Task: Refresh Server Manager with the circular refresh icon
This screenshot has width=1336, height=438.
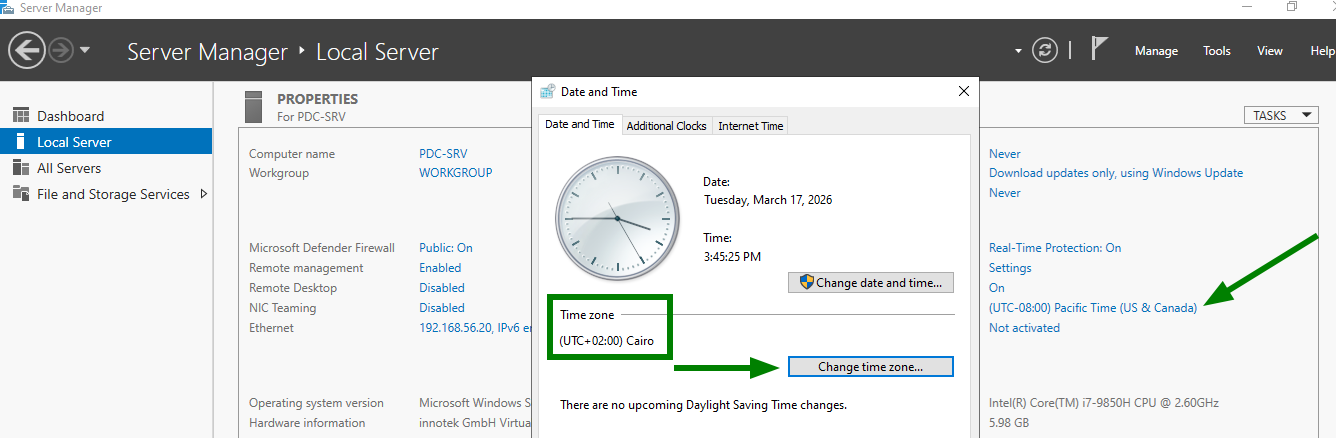Action: 1045,50
